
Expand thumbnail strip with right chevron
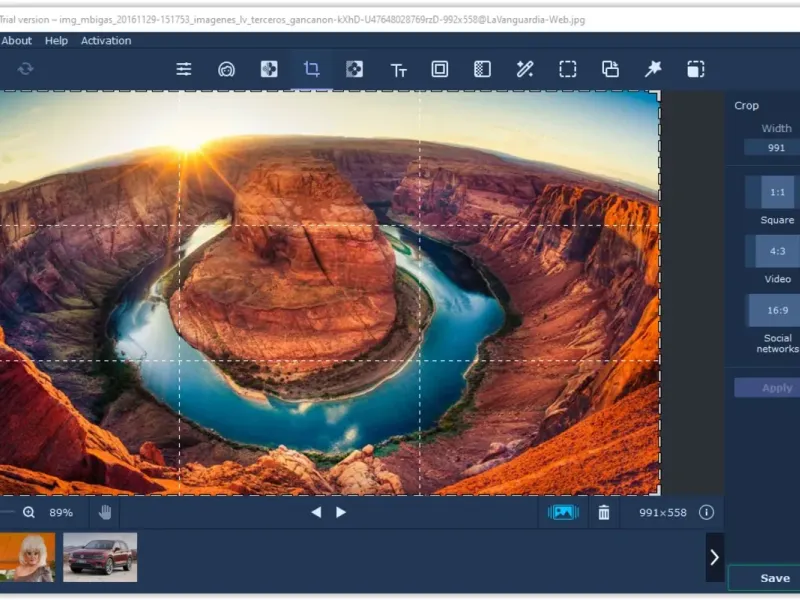pos(714,557)
